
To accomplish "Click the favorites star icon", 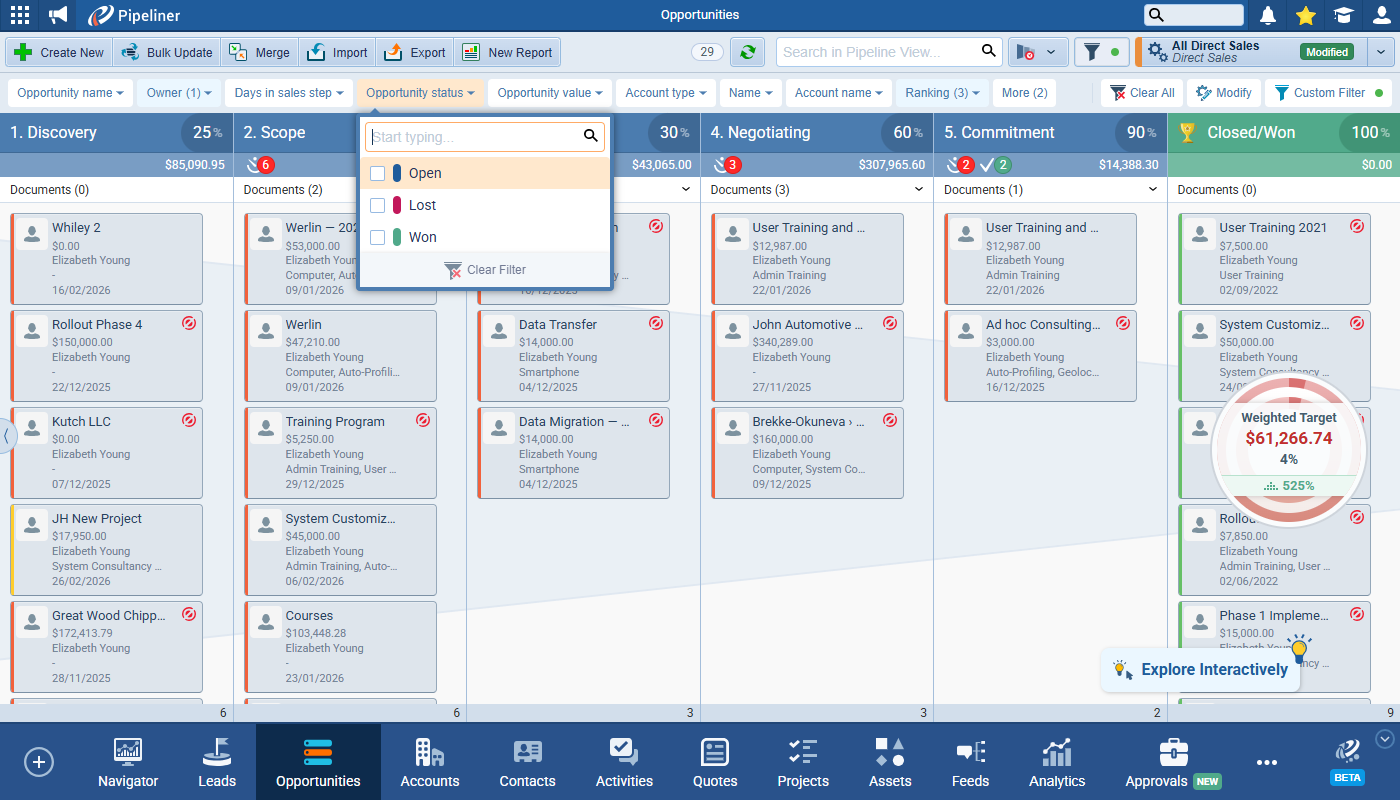I will coord(1305,15).
